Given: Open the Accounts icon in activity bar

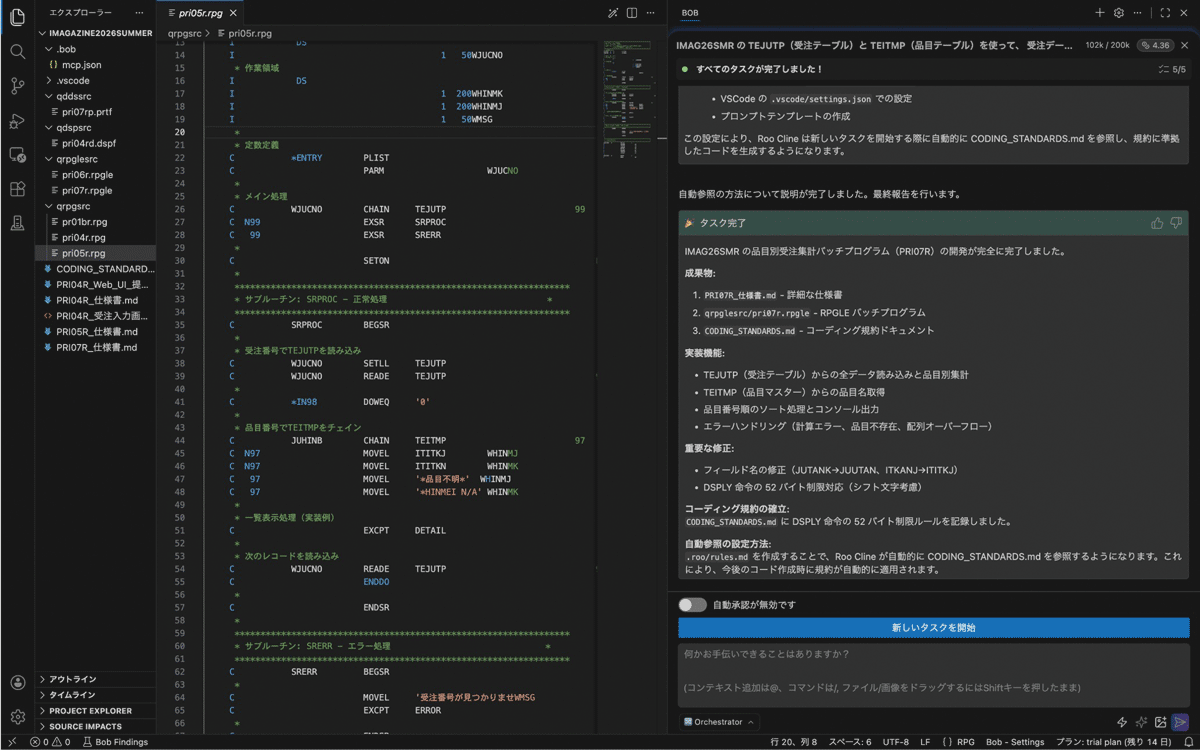Looking at the screenshot, I should pyautogui.click(x=17, y=683).
